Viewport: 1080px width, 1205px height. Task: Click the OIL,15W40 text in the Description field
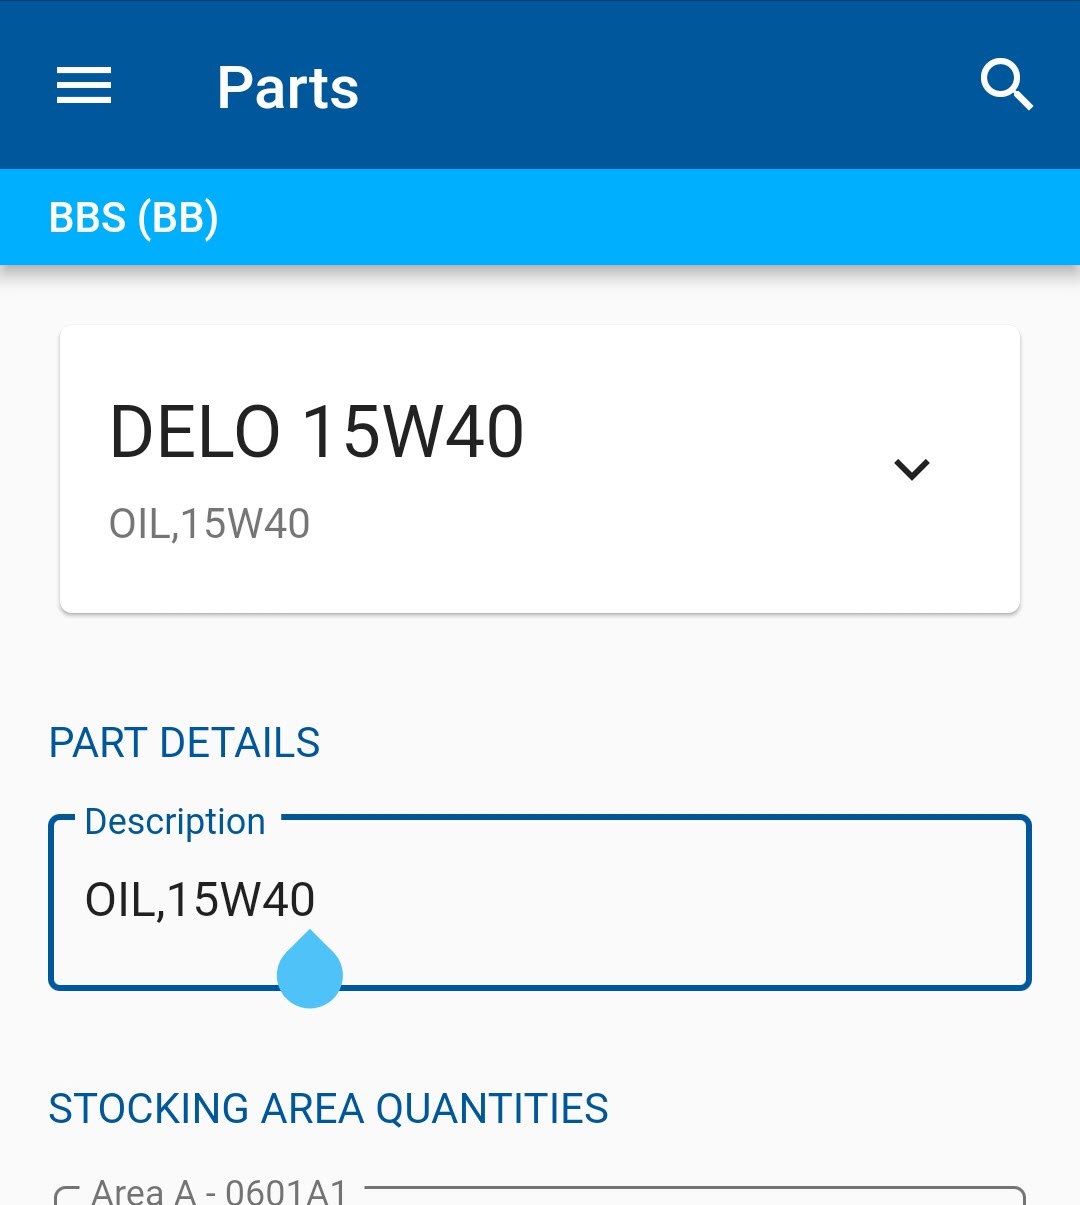(x=200, y=899)
